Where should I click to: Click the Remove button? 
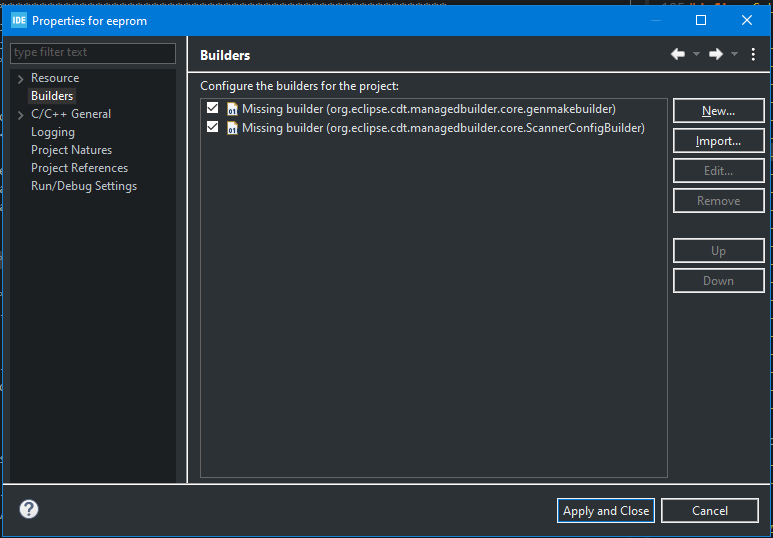718,201
